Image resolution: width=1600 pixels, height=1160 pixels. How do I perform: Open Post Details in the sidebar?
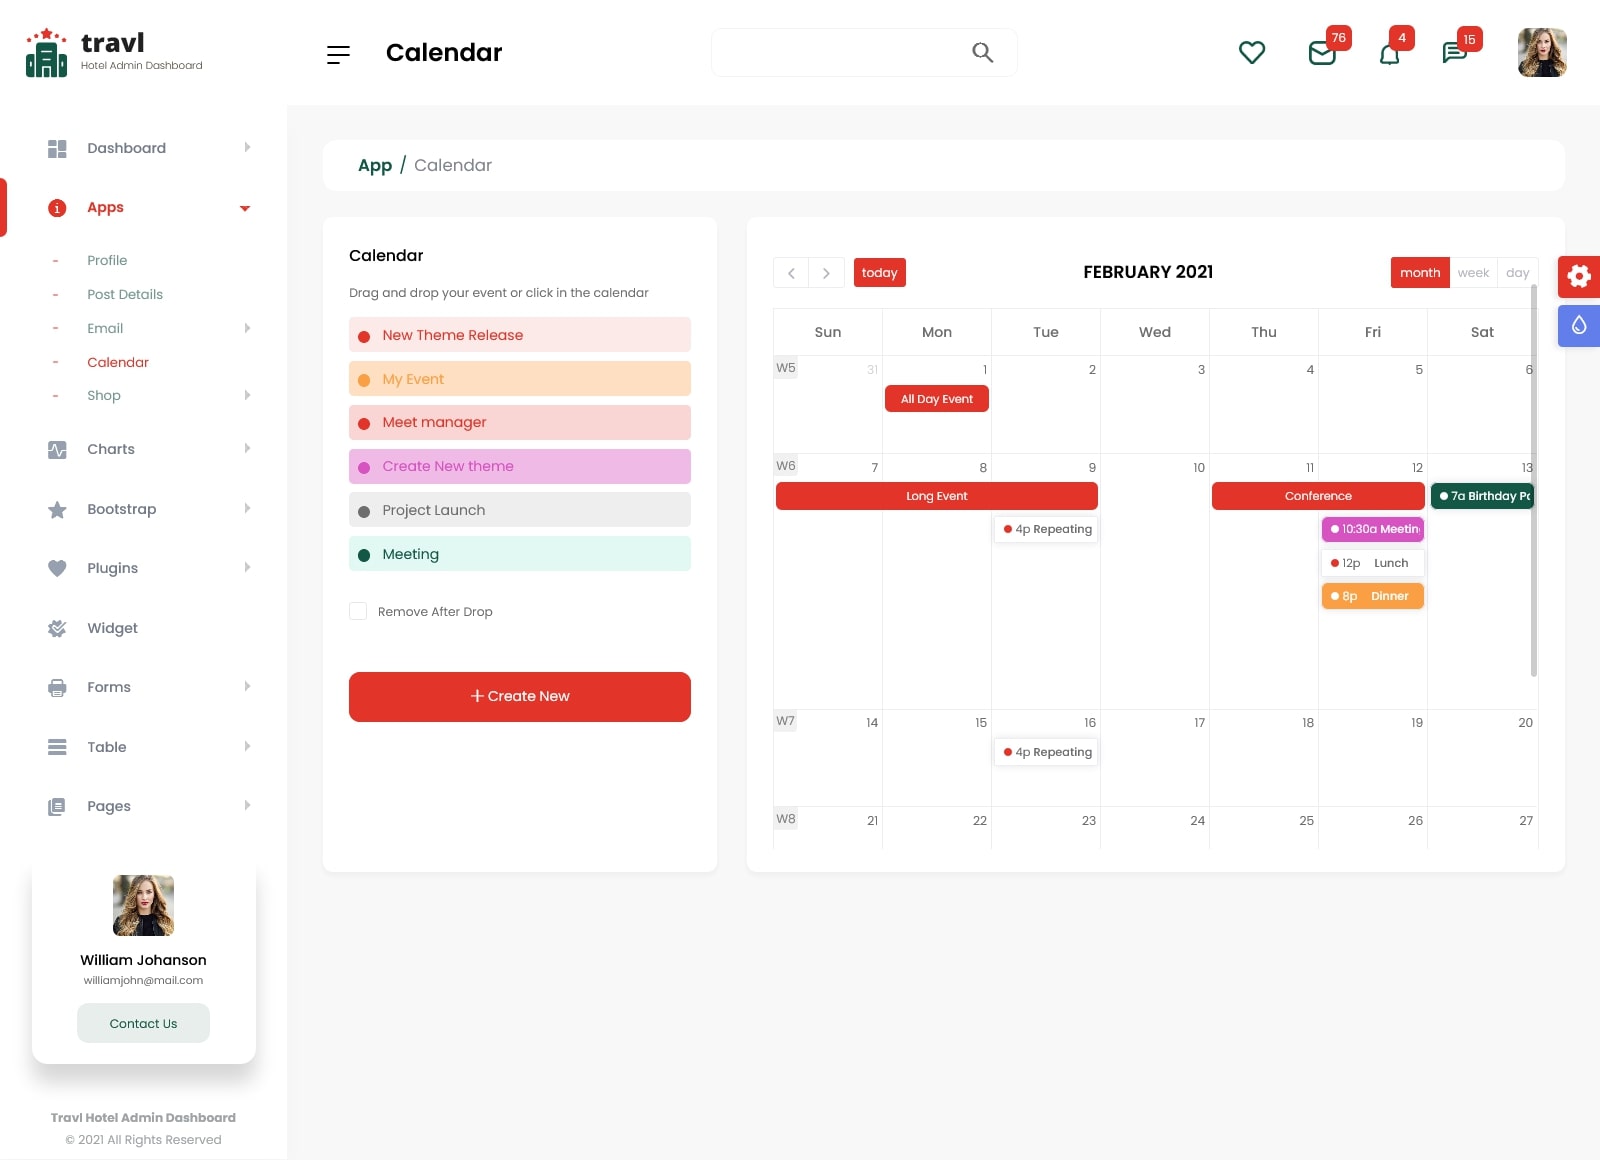coord(125,294)
